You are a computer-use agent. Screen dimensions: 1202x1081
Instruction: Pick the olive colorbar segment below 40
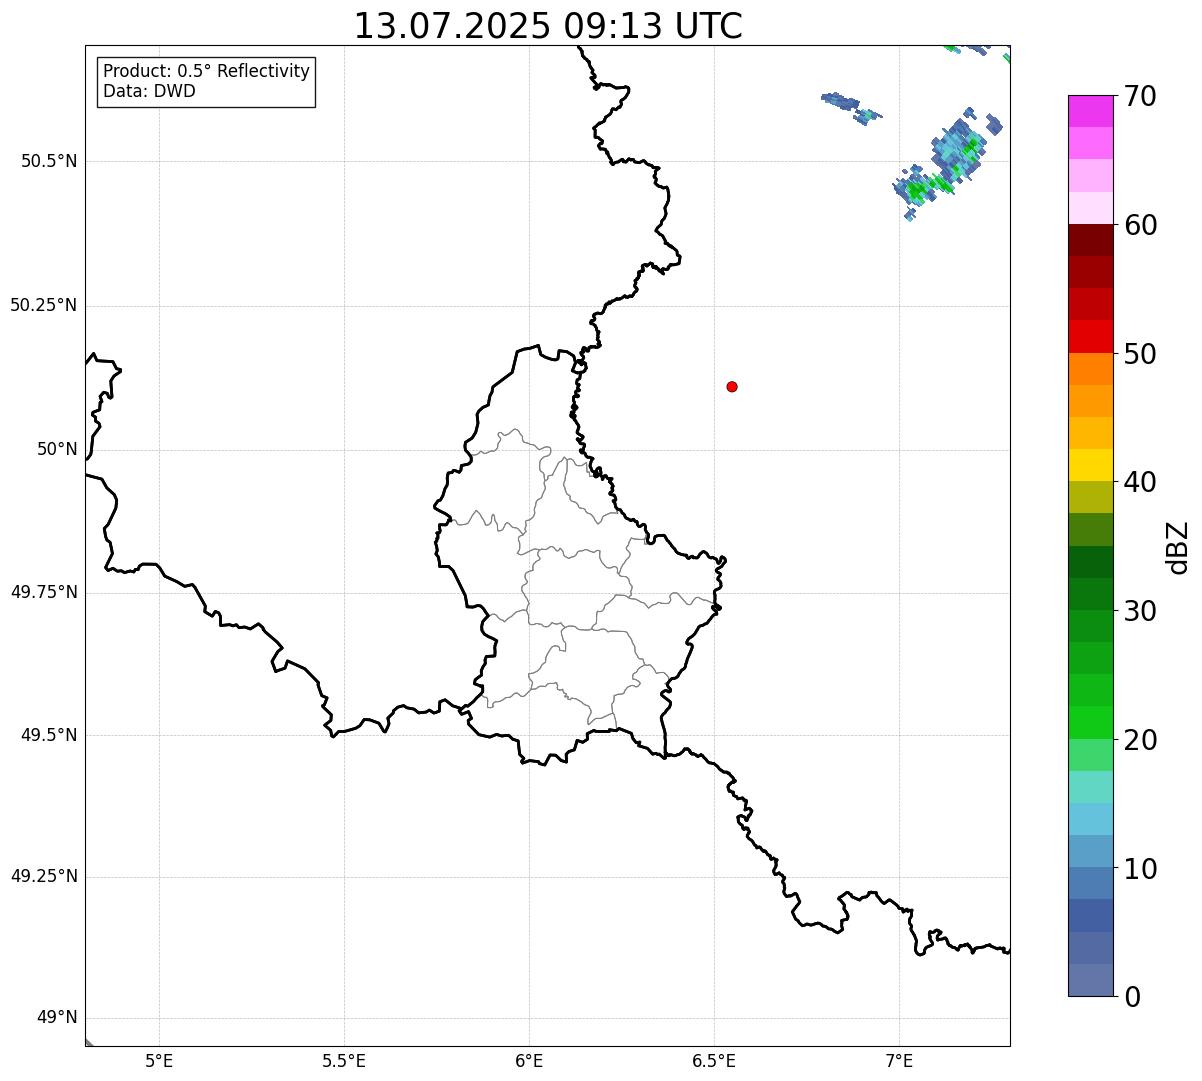tap(1090, 497)
